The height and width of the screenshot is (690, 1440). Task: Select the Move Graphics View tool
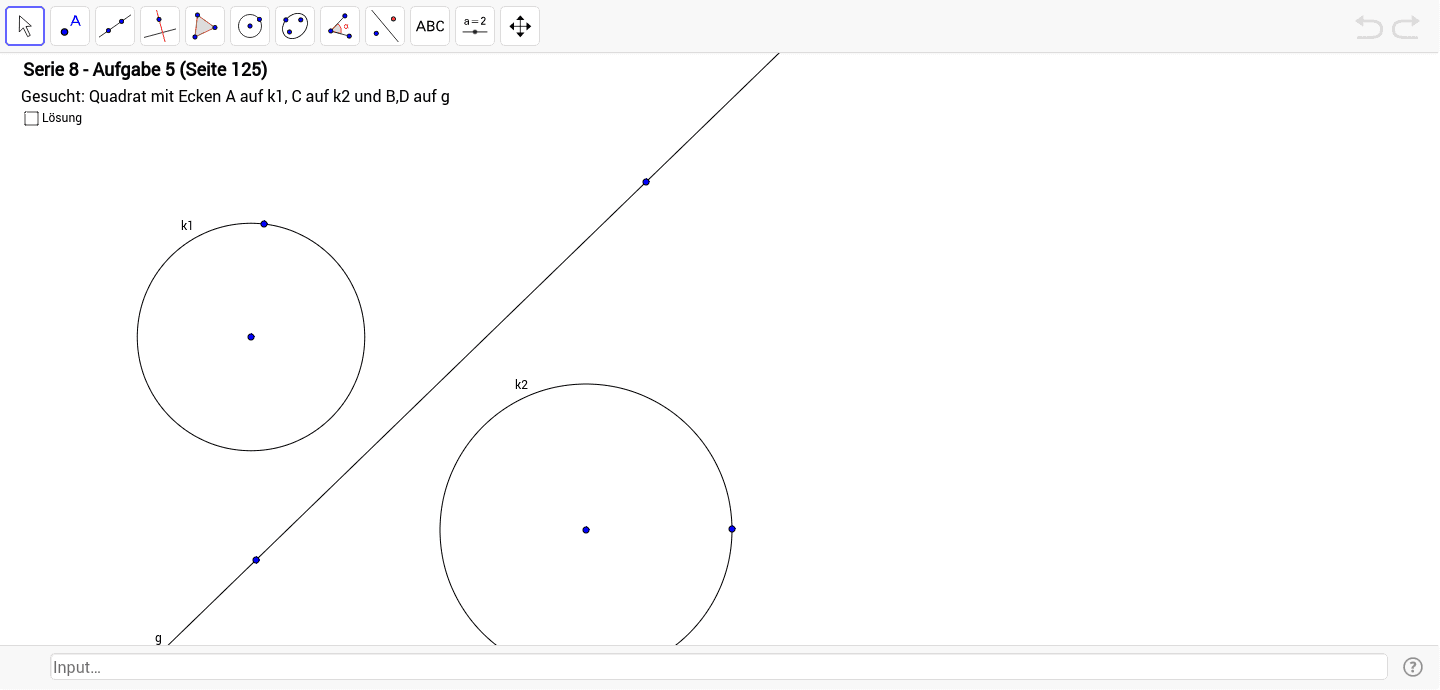pyautogui.click(x=520, y=26)
